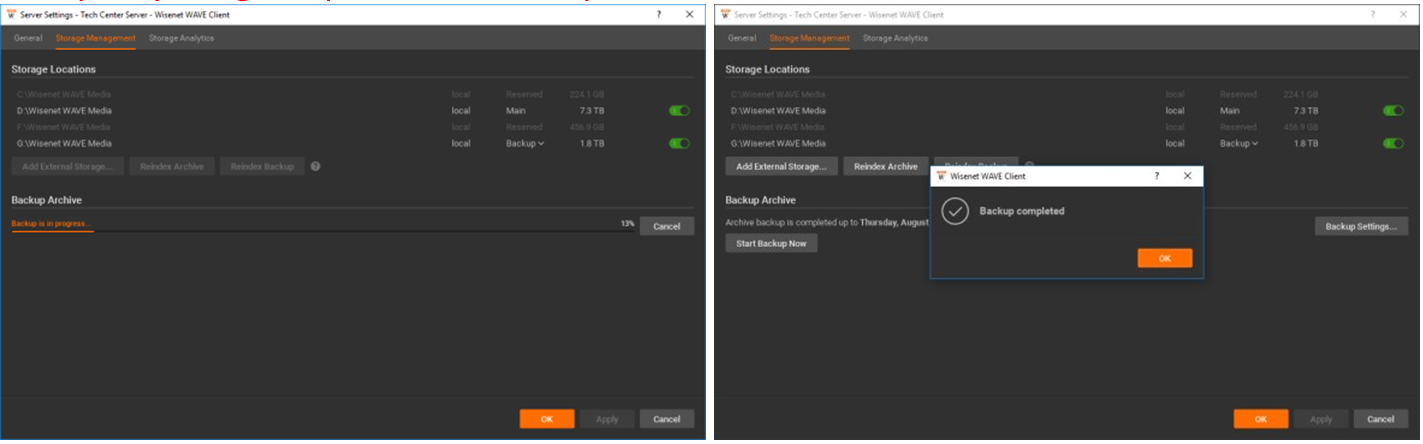This screenshot has width=1423, height=444.
Task: Select D:\Wisenet WAVE Media row in backup-in-progress window
Action: [x=352, y=111]
